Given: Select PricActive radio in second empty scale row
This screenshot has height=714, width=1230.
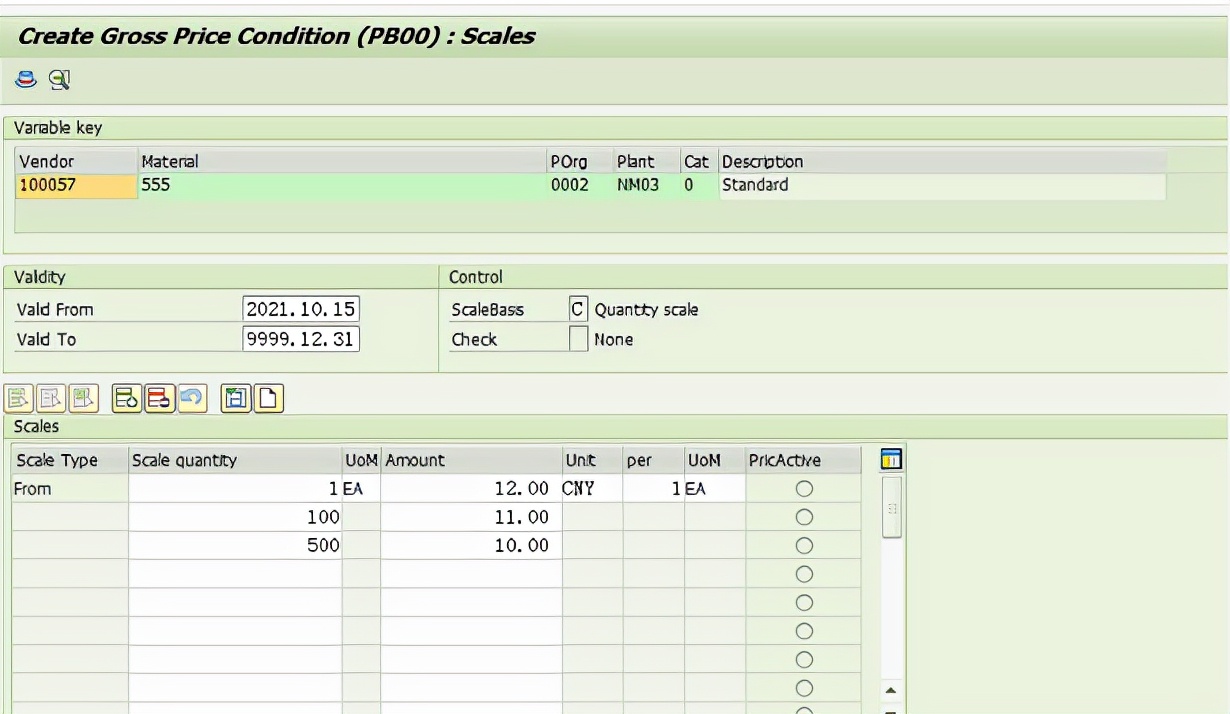Looking at the screenshot, I should (x=803, y=603).
